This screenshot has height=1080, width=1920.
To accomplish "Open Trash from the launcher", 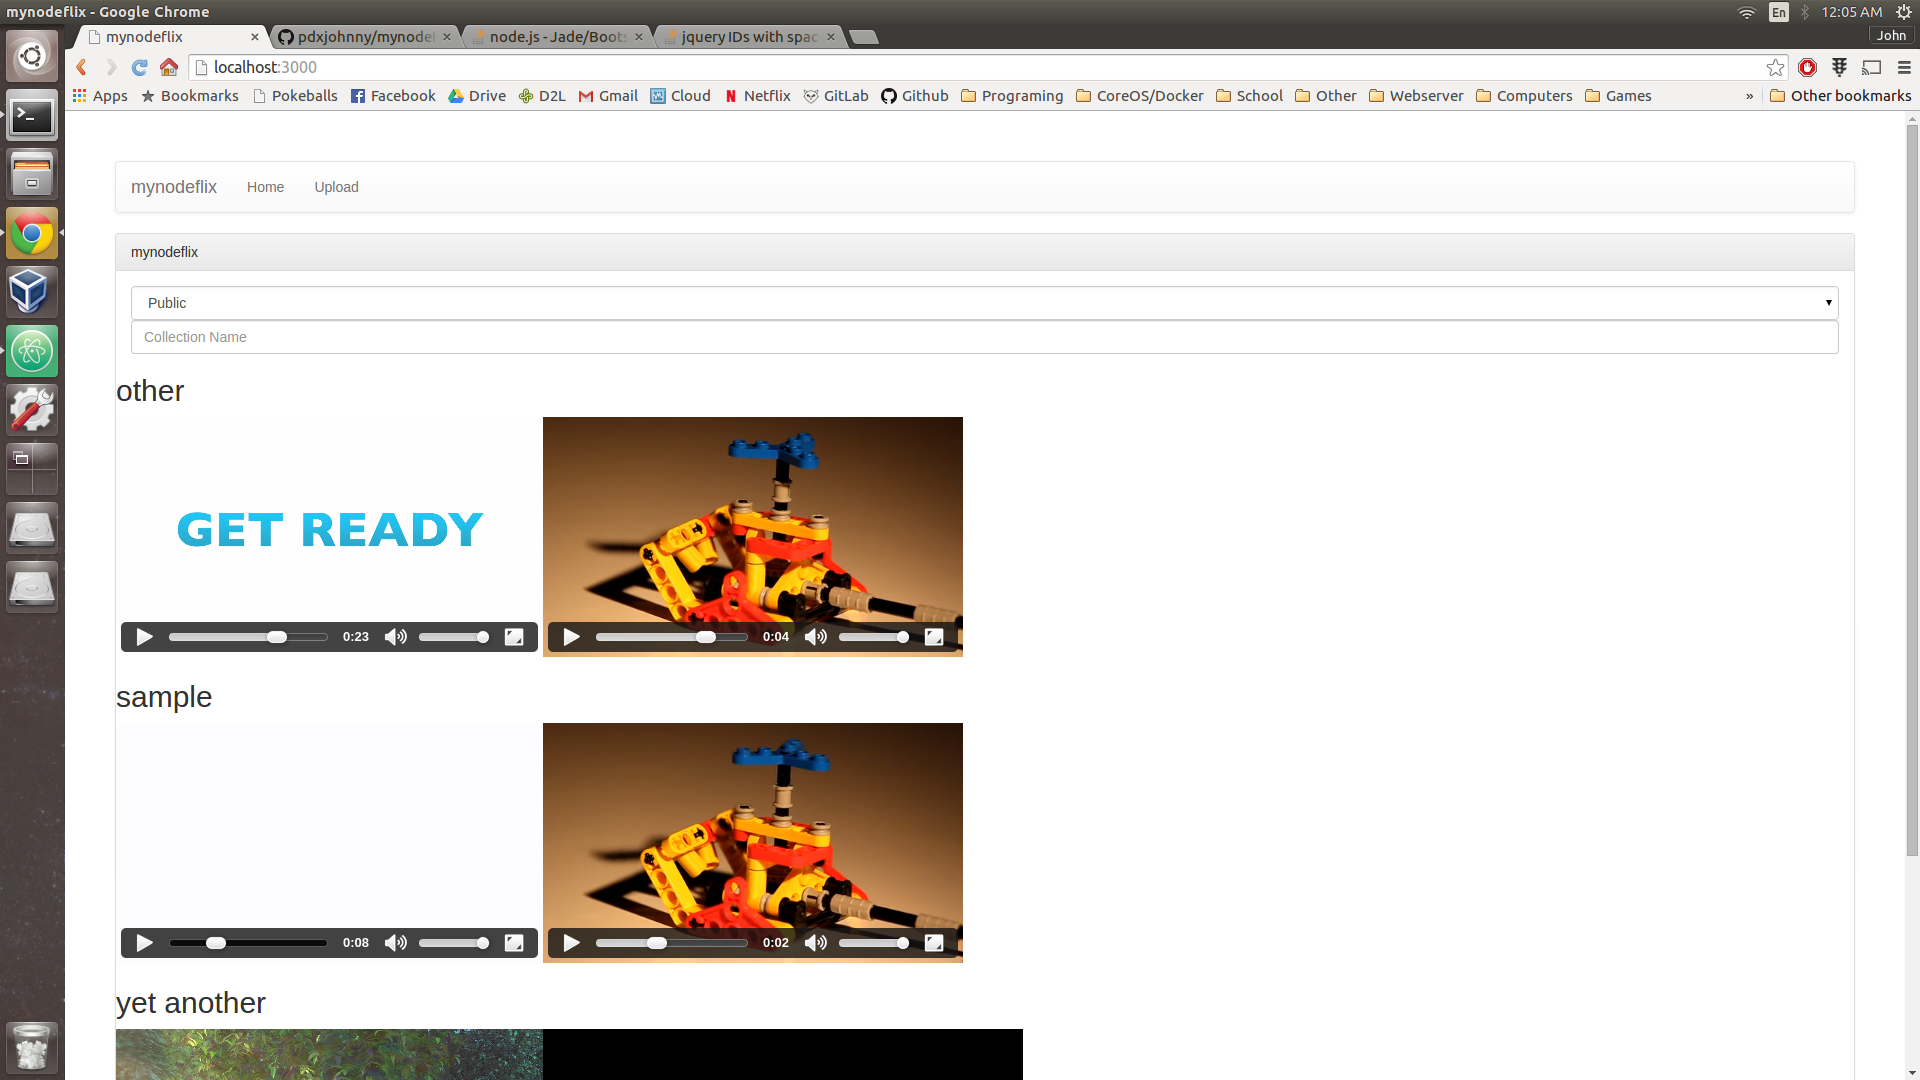I will pos(32,1047).
